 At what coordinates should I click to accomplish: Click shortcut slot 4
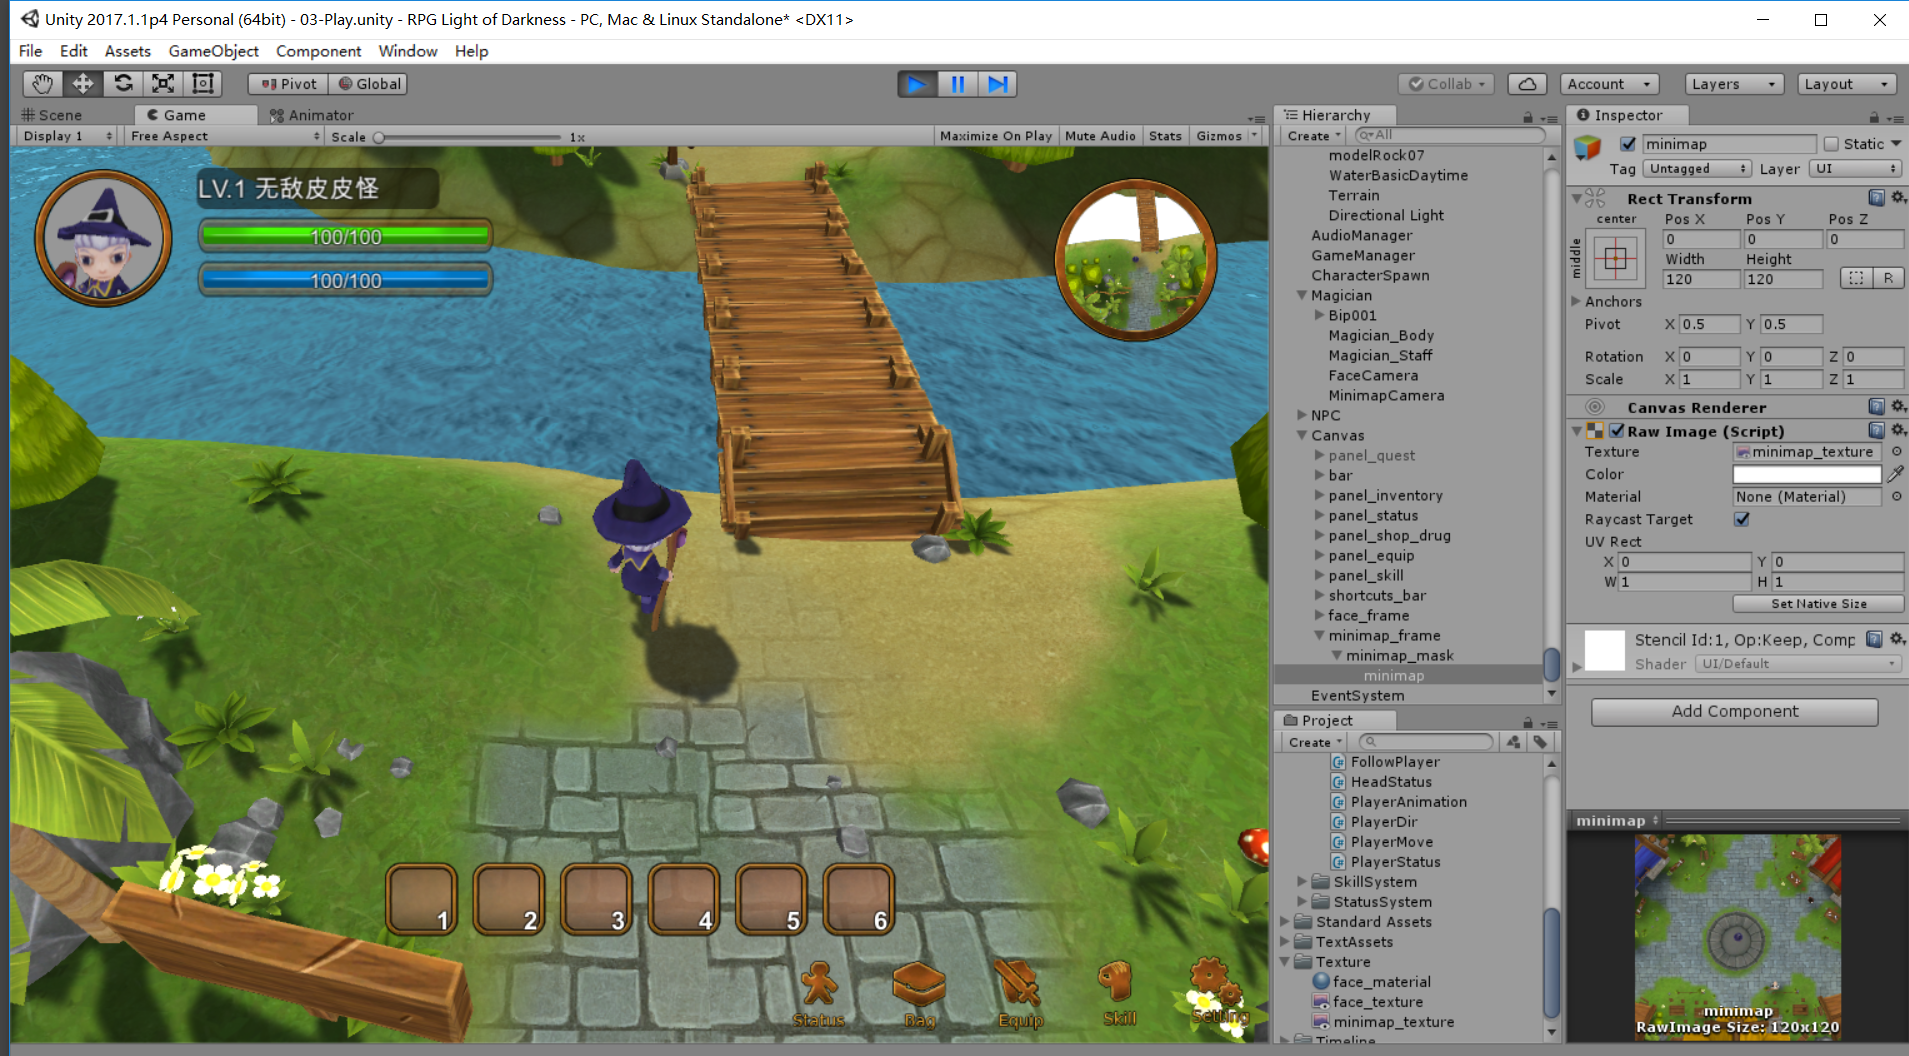684,899
